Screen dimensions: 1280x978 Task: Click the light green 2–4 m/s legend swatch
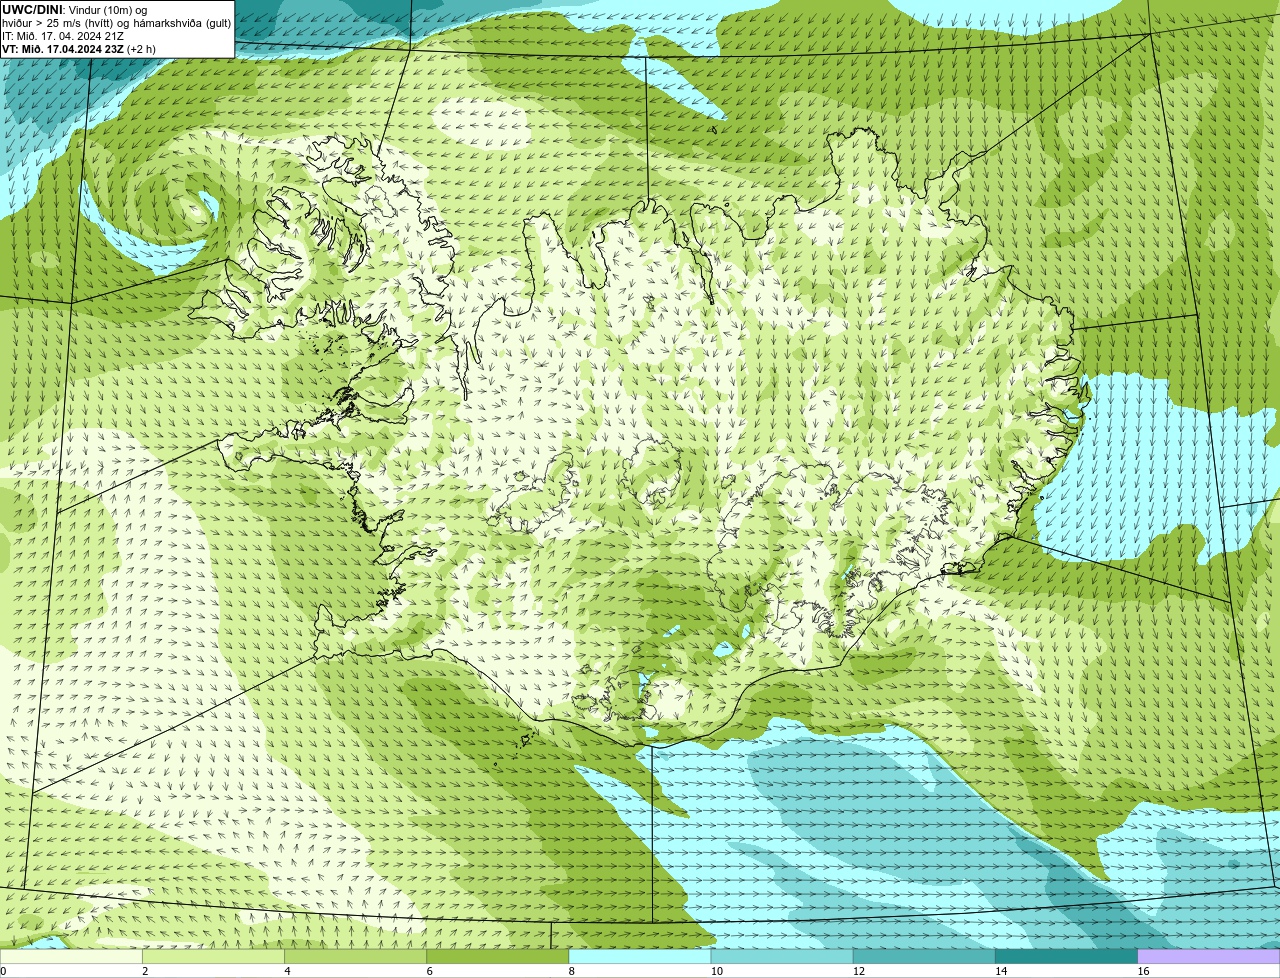[x=213, y=956]
